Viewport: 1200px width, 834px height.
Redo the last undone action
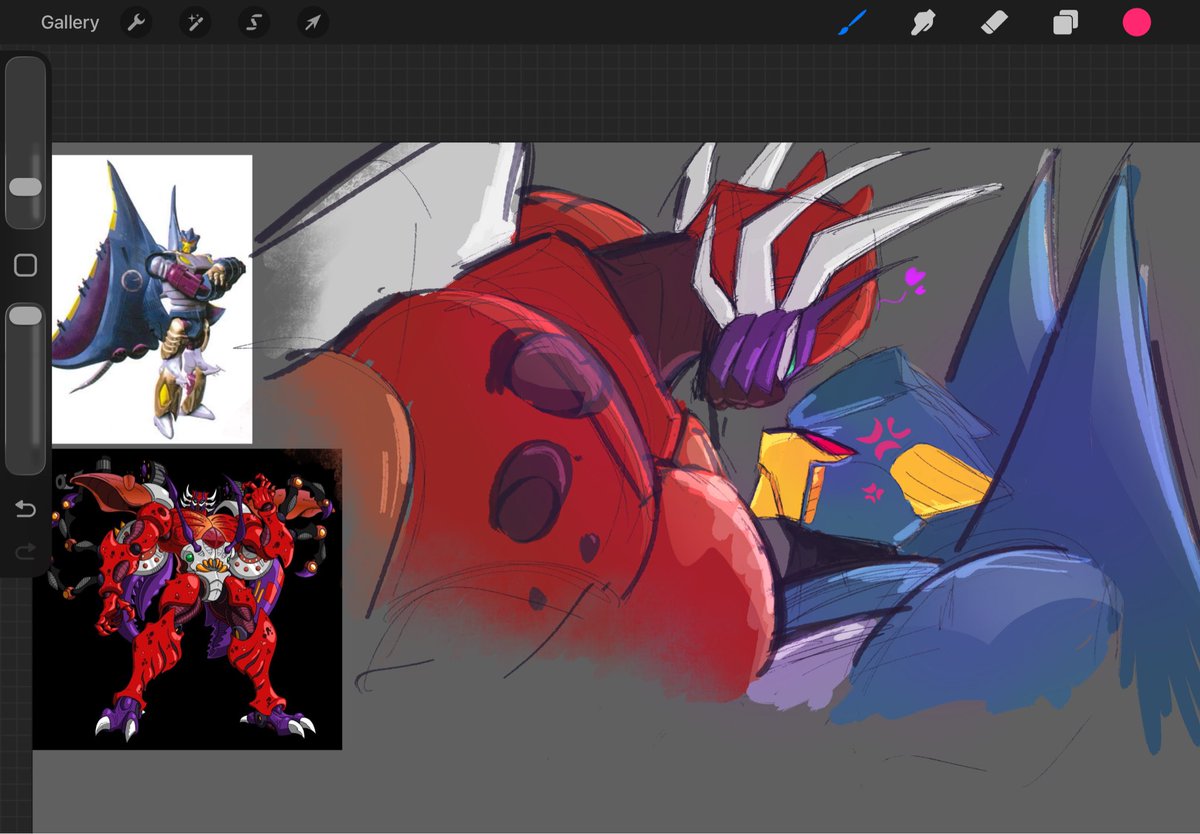[x=26, y=551]
